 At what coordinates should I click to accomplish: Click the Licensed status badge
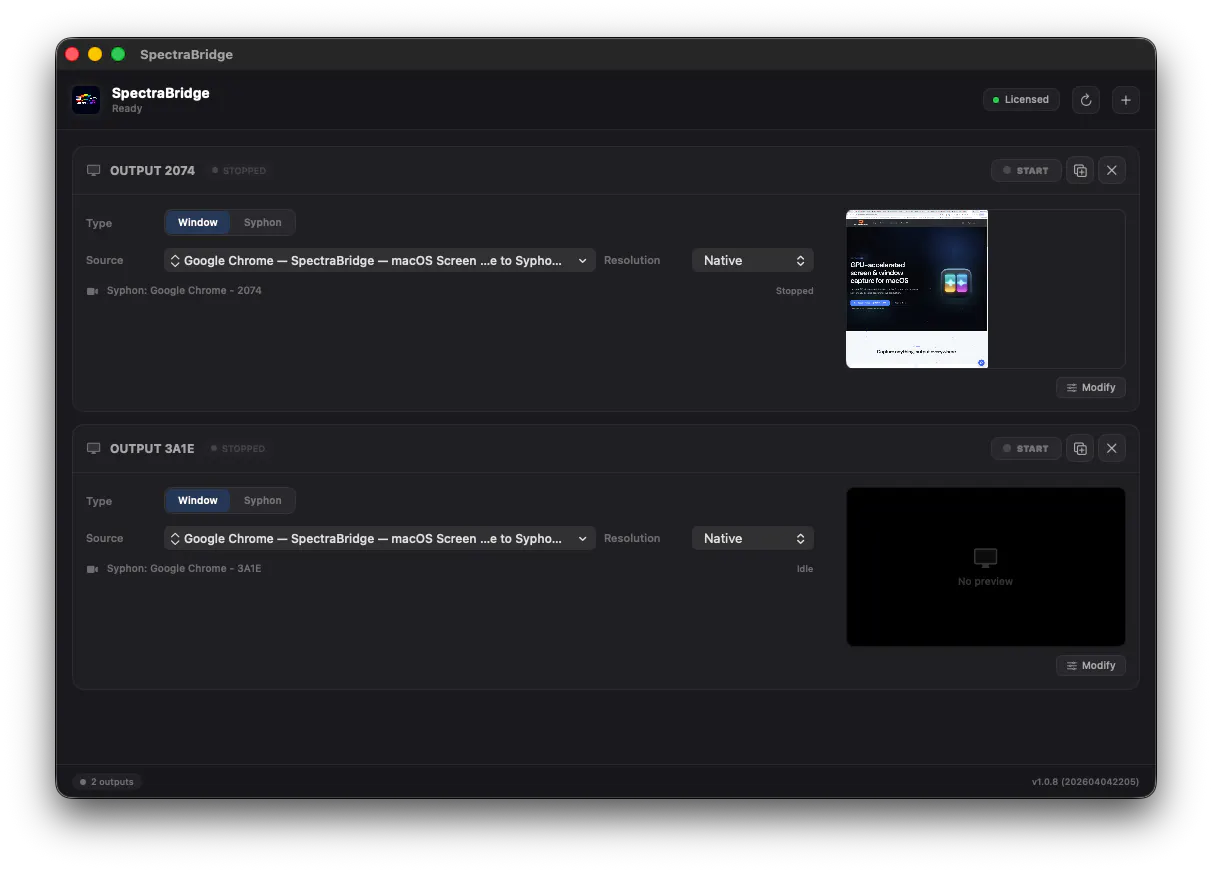(1021, 100)
